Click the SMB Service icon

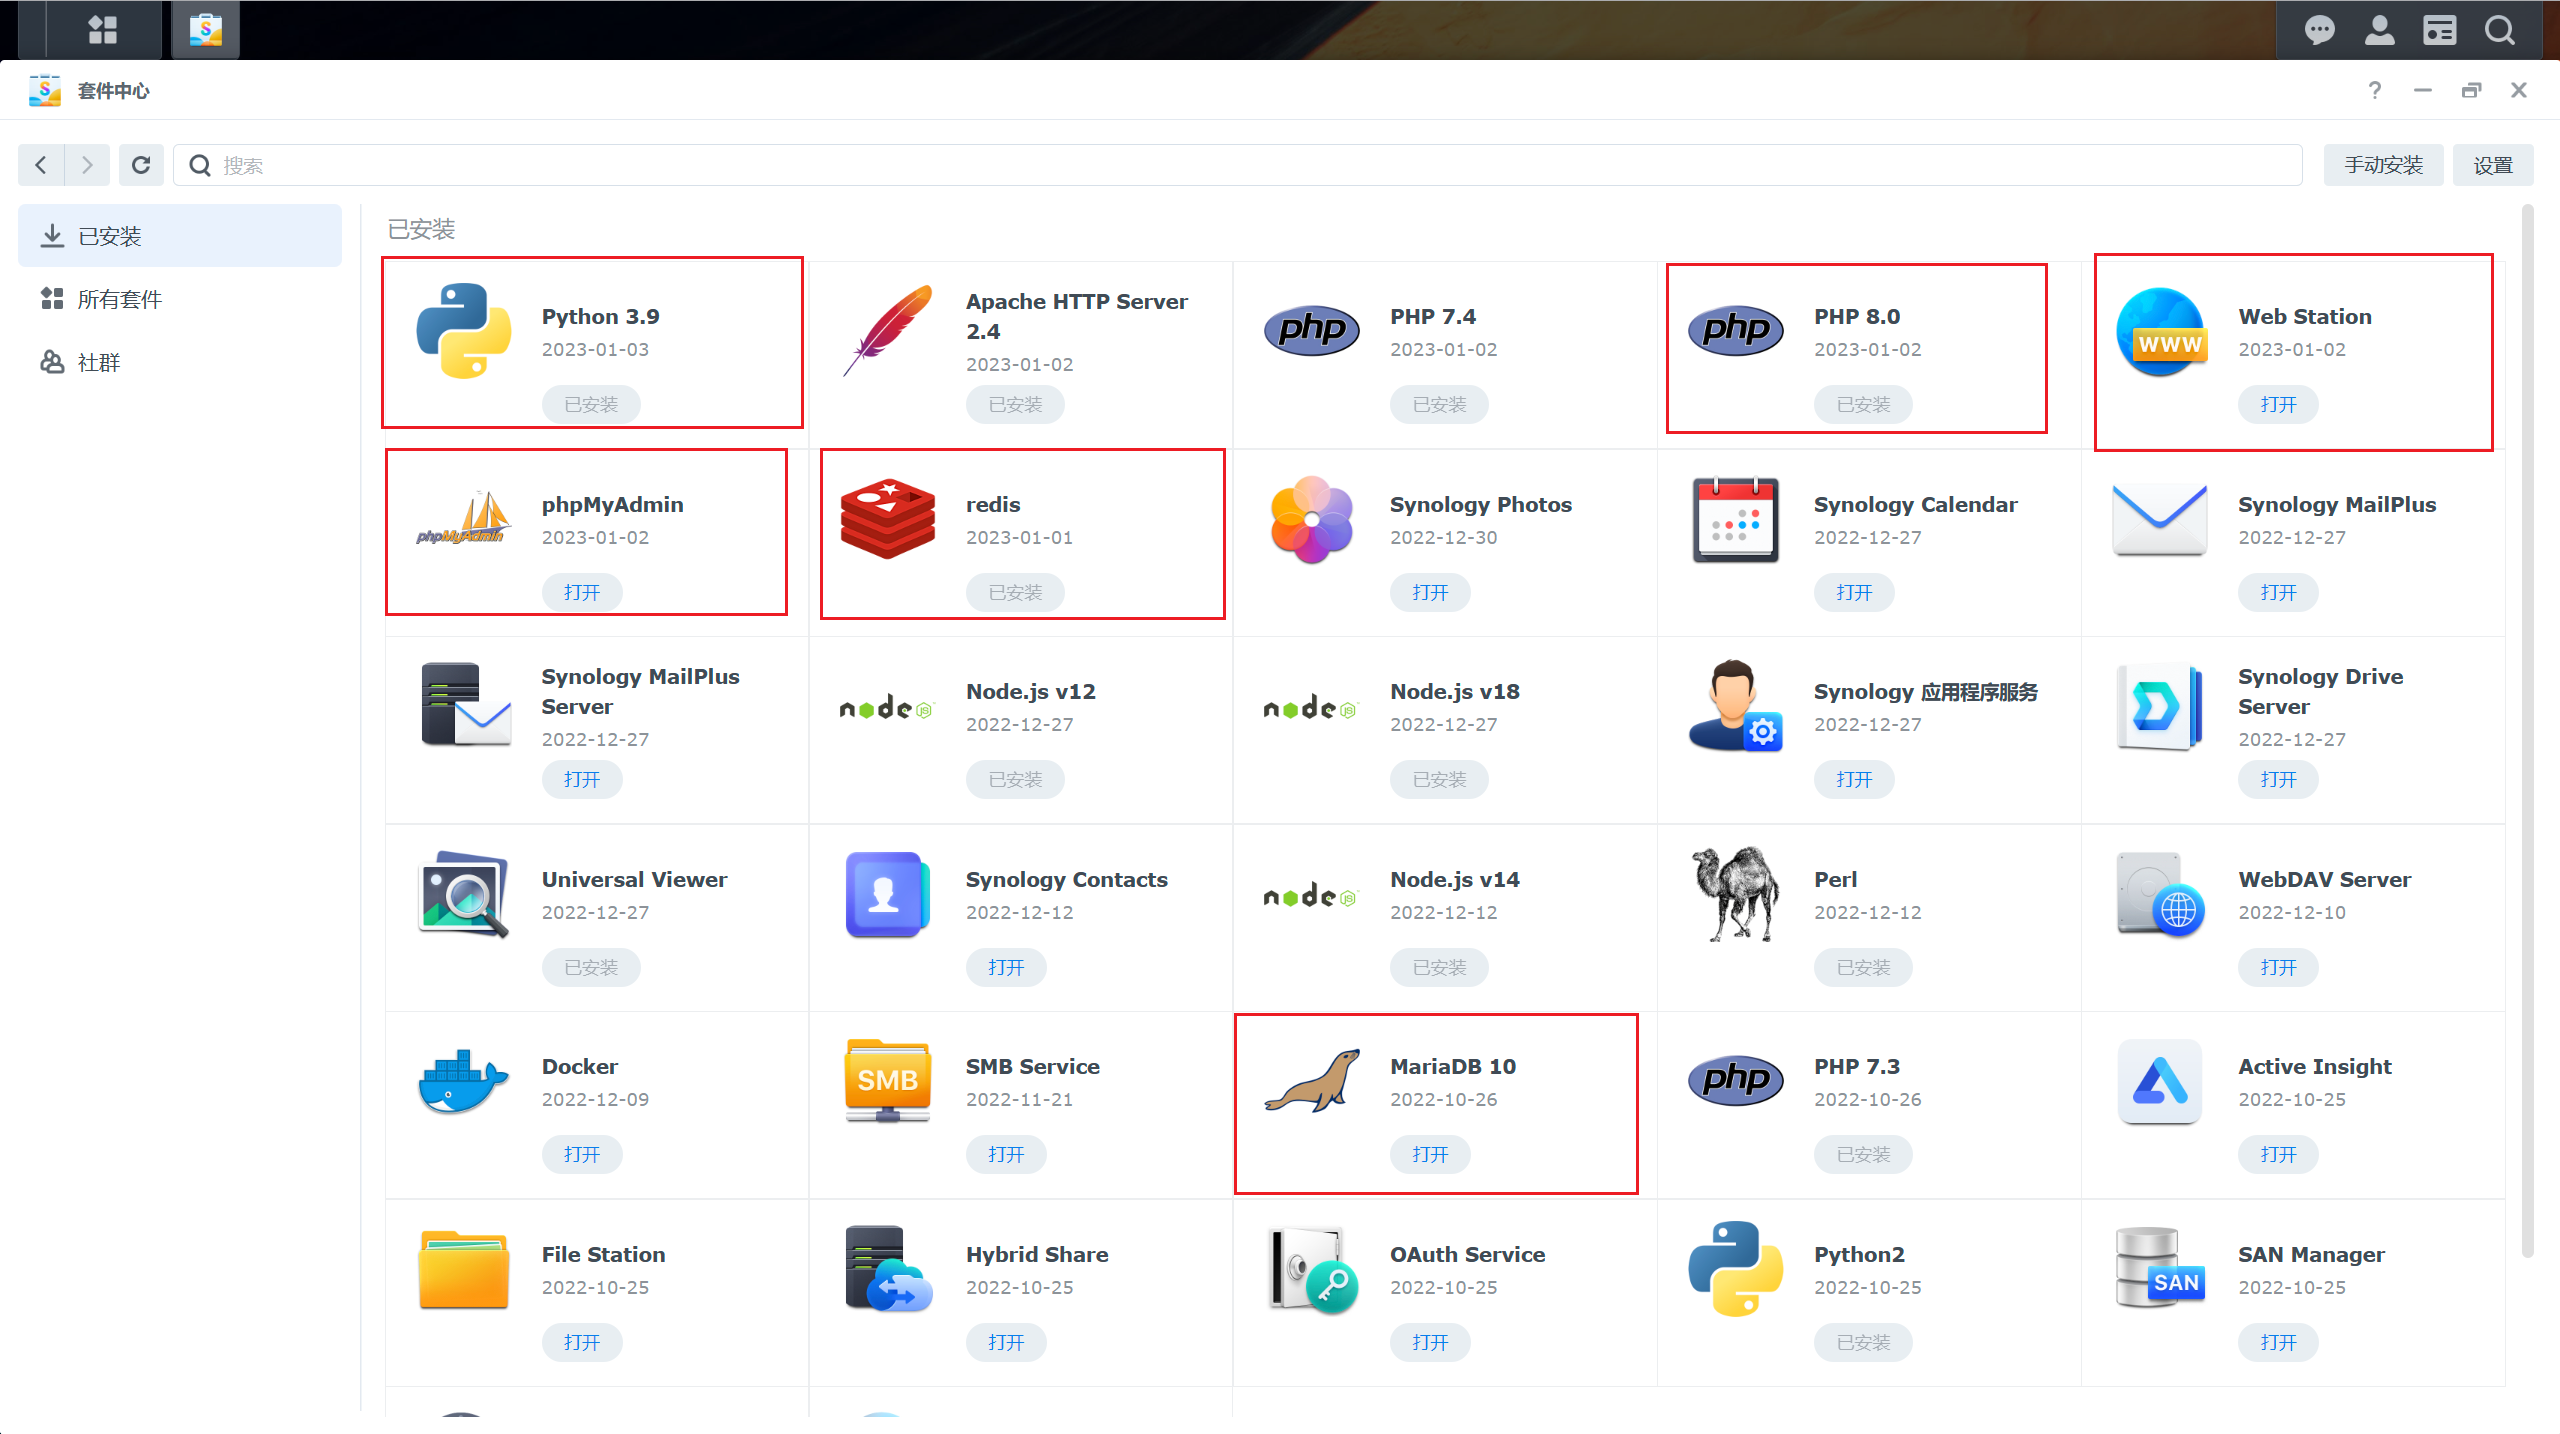pos(888,1080)
